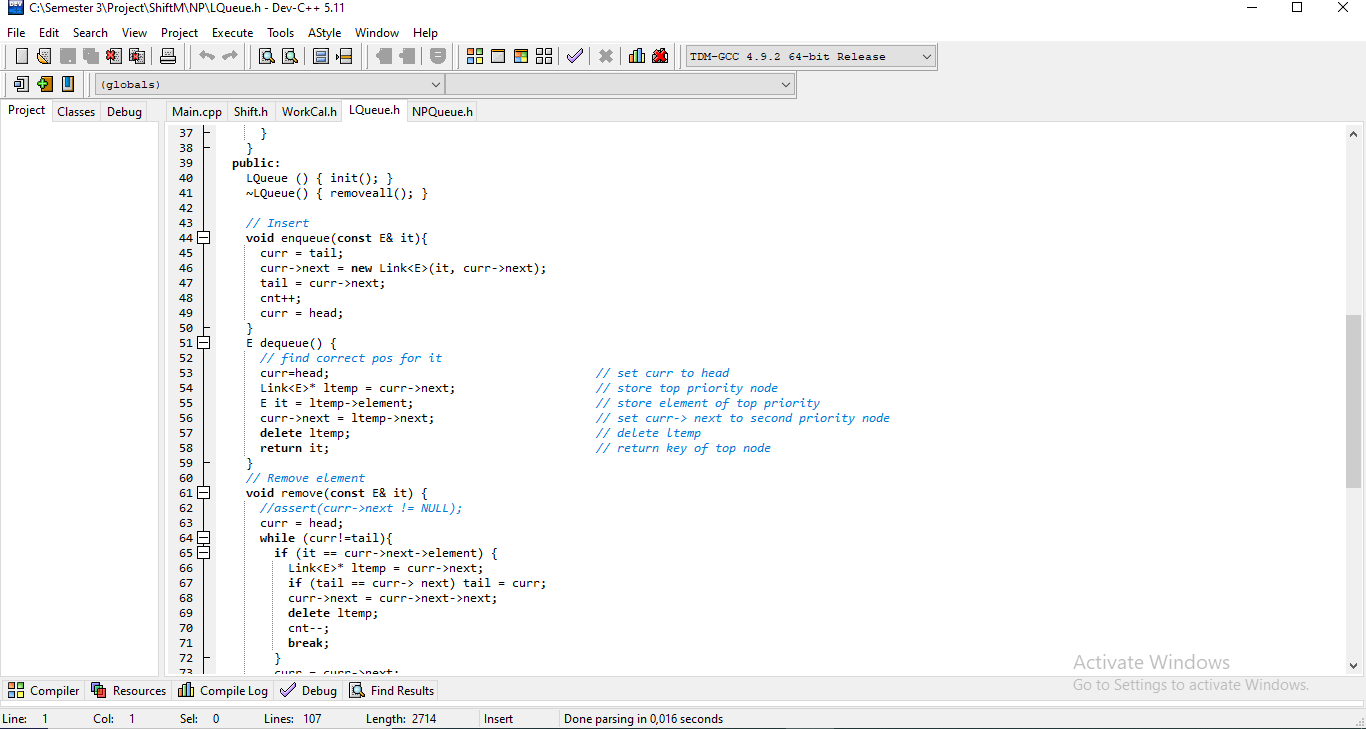Click the Save file toolbar icon
Screen dimensions: 1366x729
tap(68, 56)
